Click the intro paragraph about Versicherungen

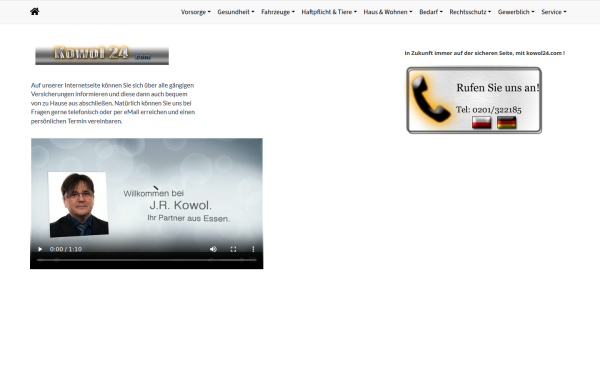point(113,103)
